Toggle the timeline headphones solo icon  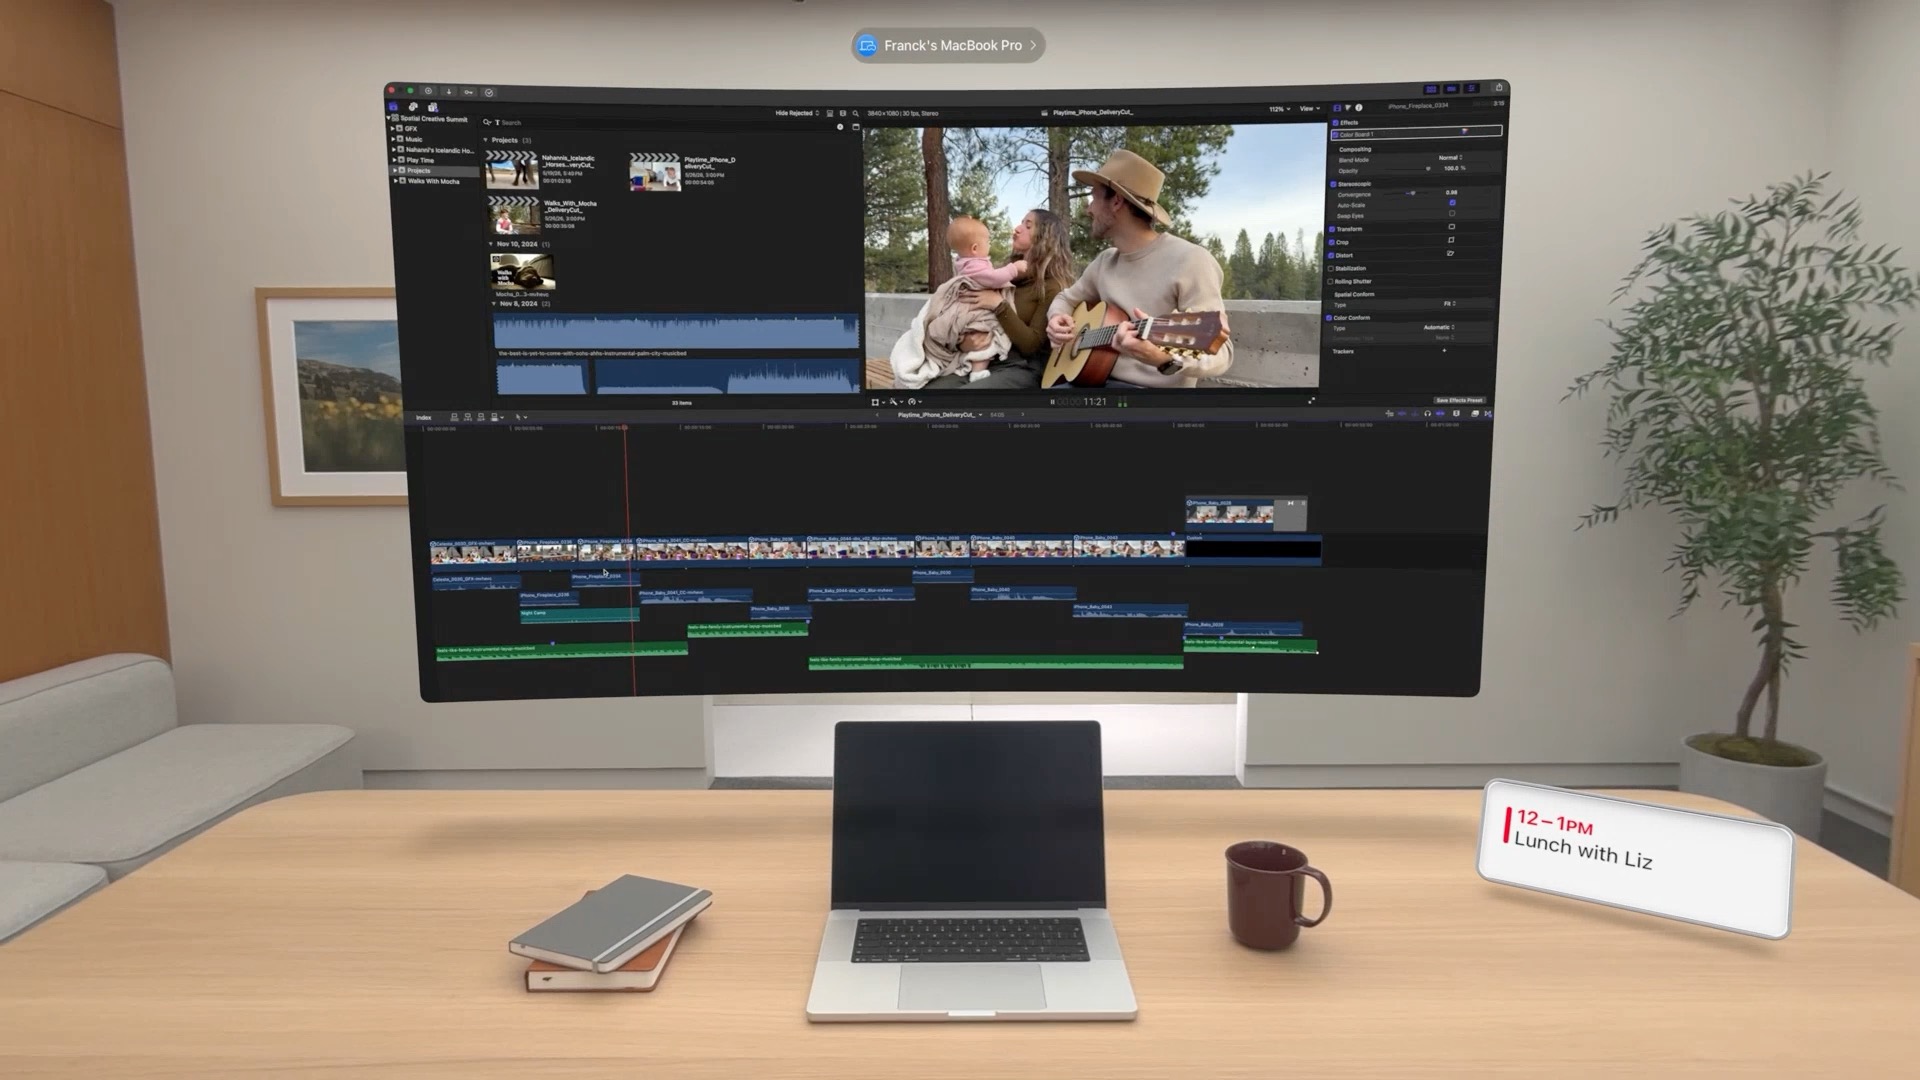(x=1427, y=413)
